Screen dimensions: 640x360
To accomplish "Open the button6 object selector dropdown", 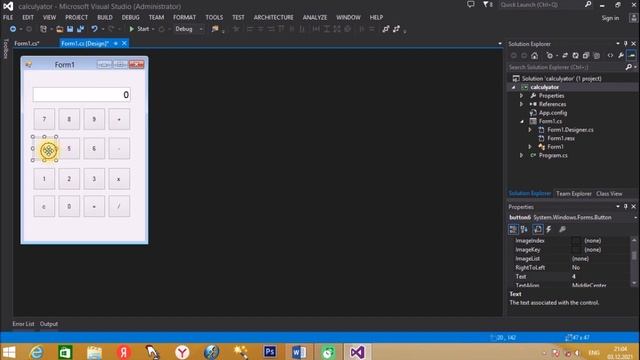I will coord(636,218).
